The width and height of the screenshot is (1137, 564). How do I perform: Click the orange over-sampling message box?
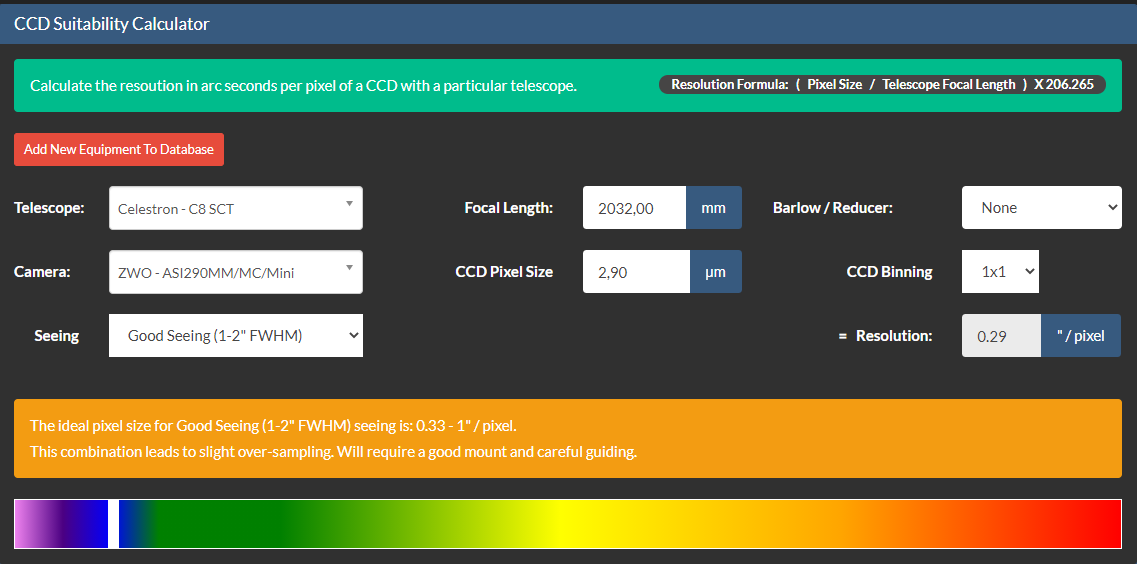tap(567, 439)
